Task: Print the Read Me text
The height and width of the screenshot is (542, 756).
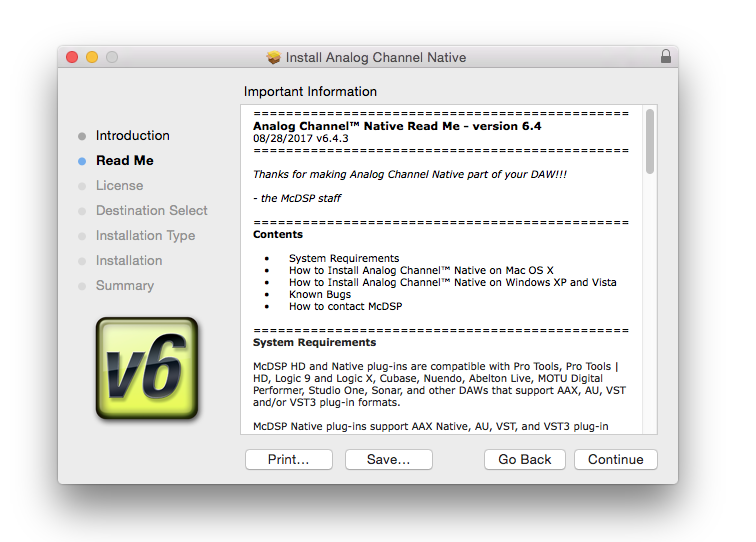Action: 288,459
